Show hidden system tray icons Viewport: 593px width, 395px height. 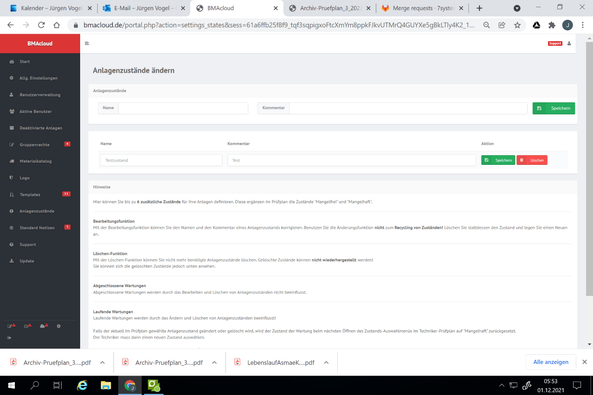501,386
